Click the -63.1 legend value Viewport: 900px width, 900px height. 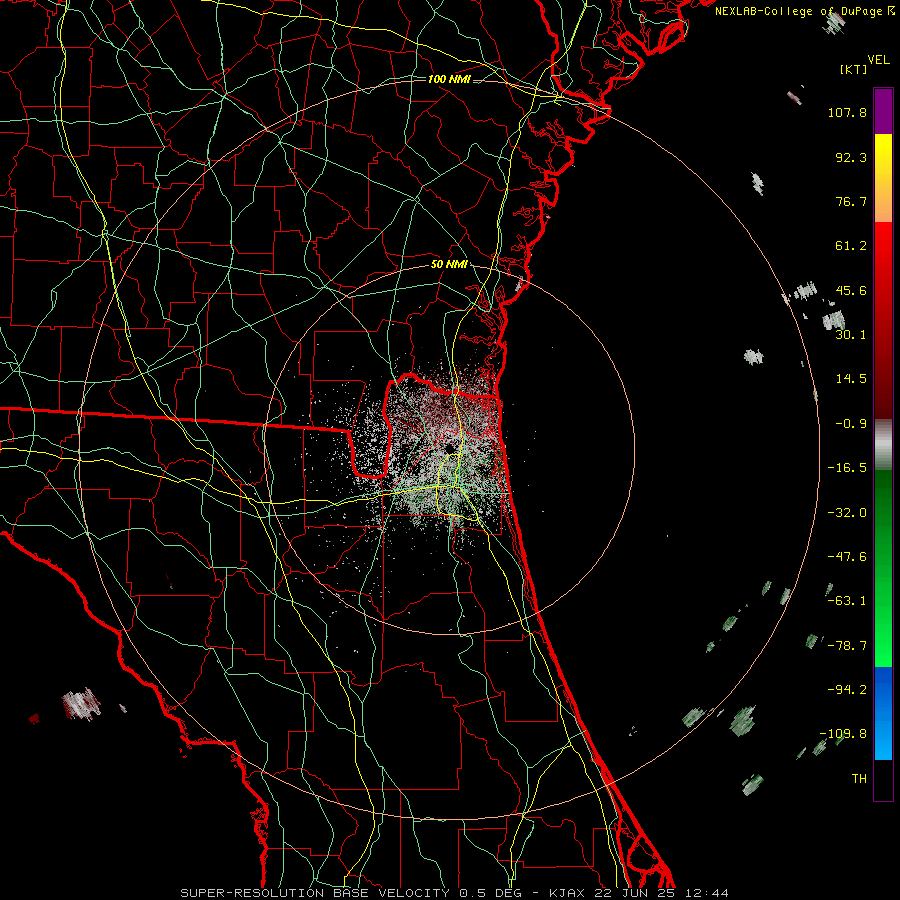click(847, 601)
